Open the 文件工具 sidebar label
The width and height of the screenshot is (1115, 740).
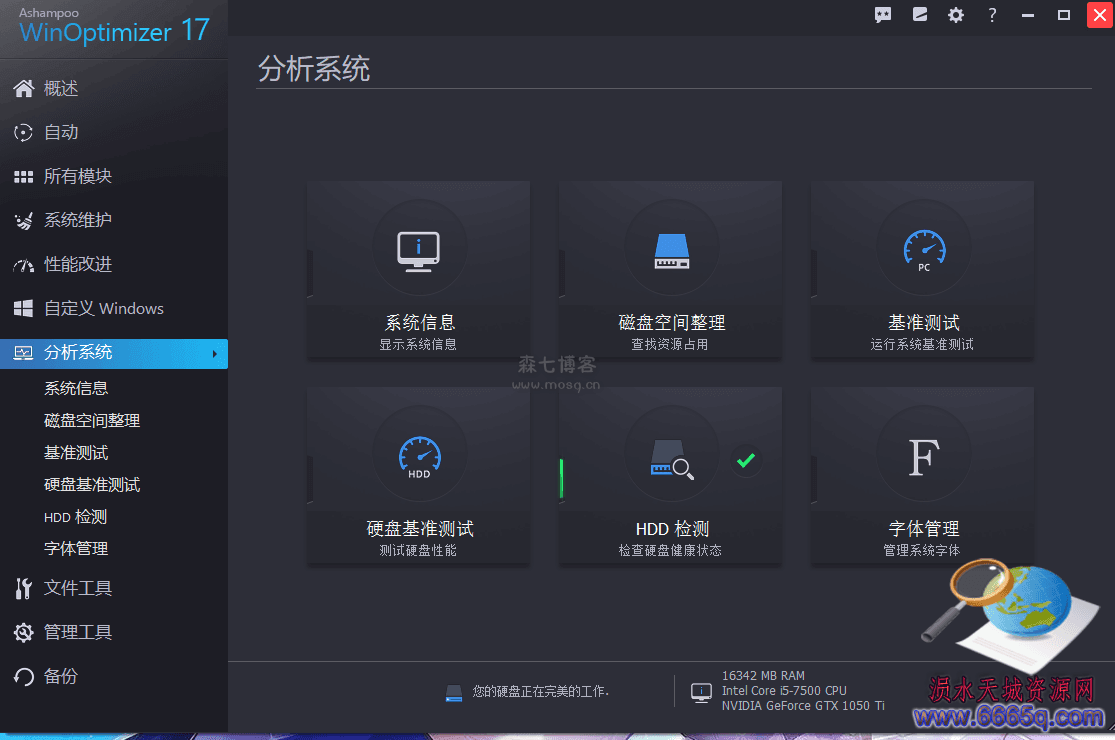pyautogui.click(x=78, y=588)
